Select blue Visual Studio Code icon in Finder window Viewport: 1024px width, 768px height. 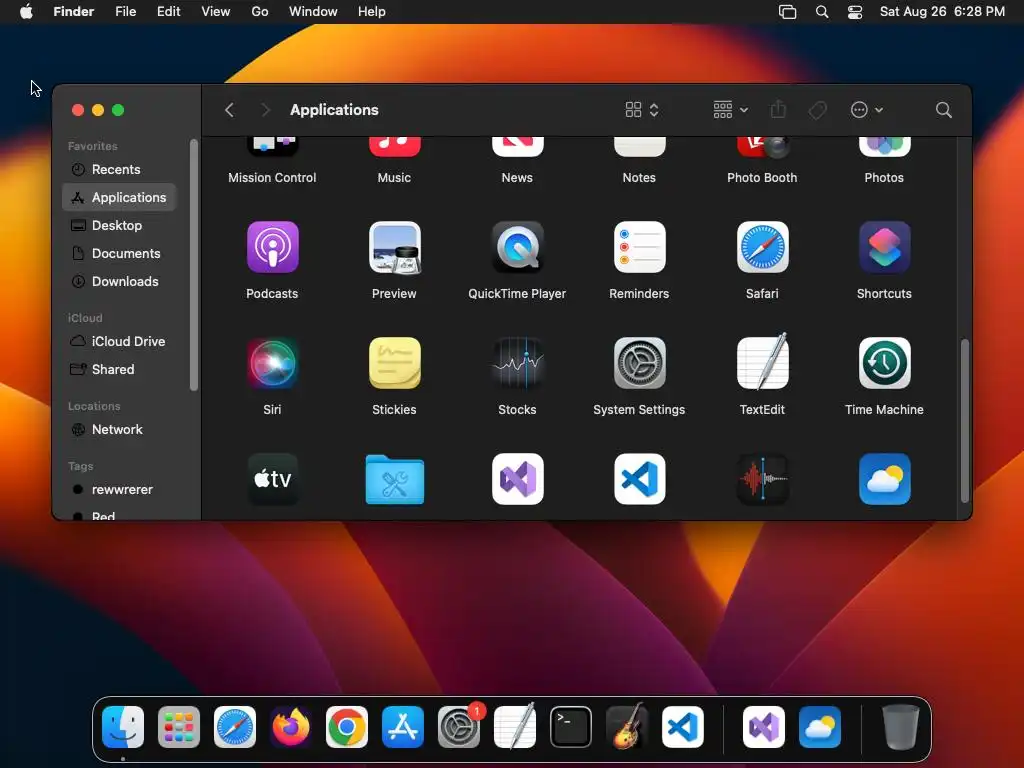[639, 479]
